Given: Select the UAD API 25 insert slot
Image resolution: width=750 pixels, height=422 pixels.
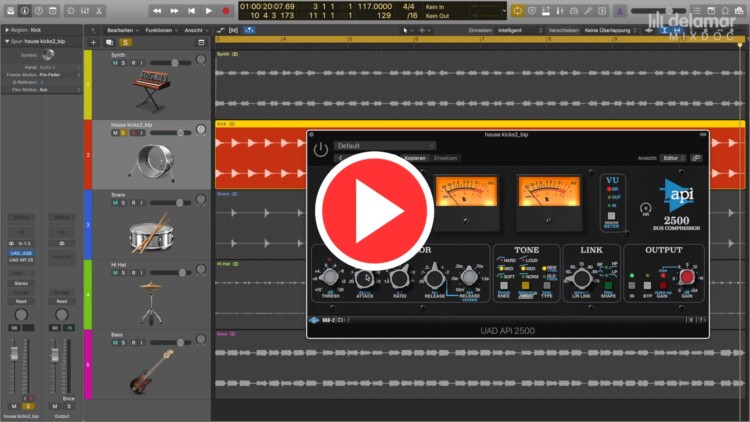Looking at the screenshot, I should [x=21, y=260].
